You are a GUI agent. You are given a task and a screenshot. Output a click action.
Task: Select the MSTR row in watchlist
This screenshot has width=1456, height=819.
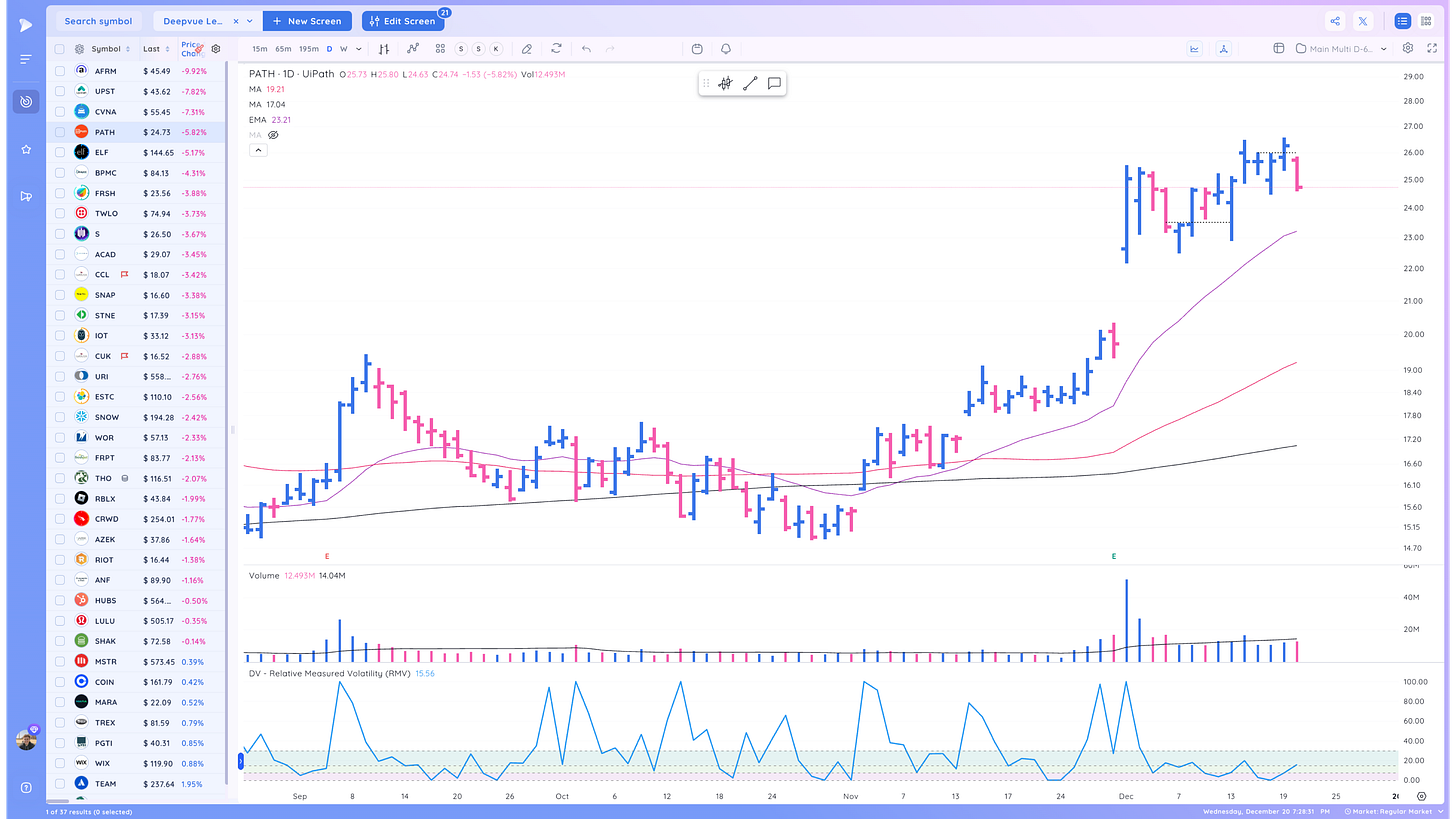[x=137, y=661]
